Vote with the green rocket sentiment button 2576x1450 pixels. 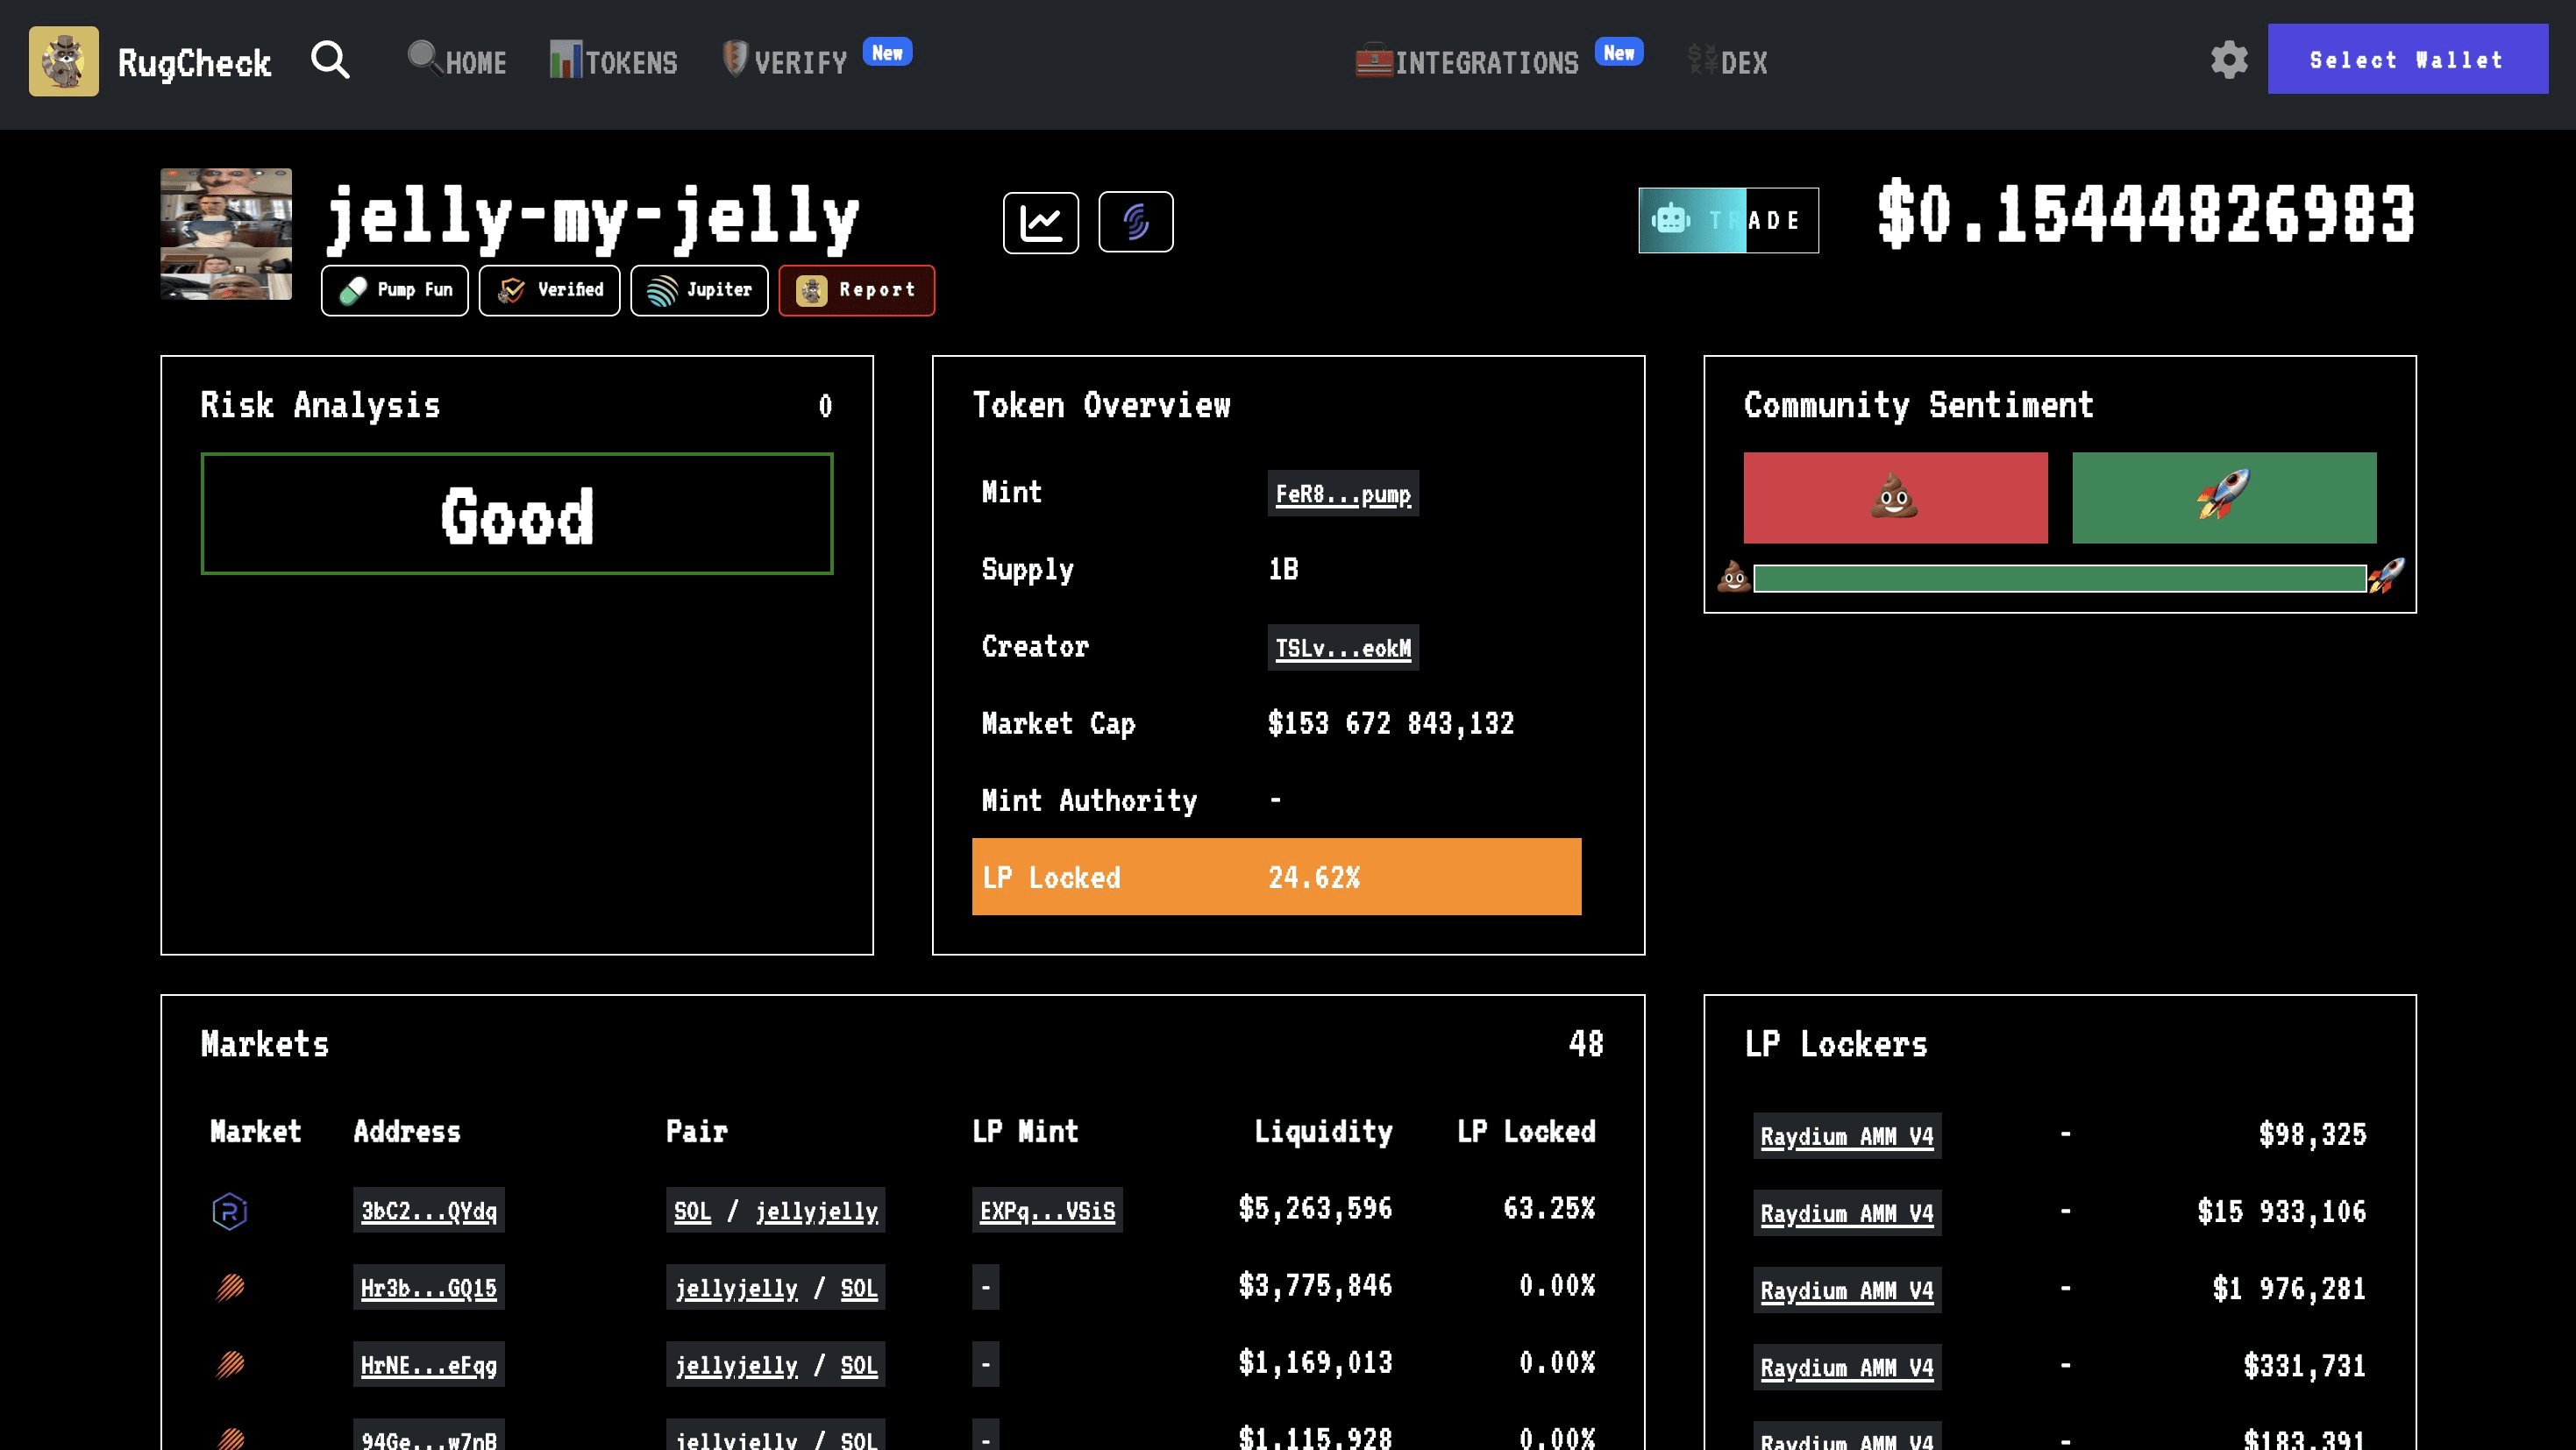(x=2223, y=498)
